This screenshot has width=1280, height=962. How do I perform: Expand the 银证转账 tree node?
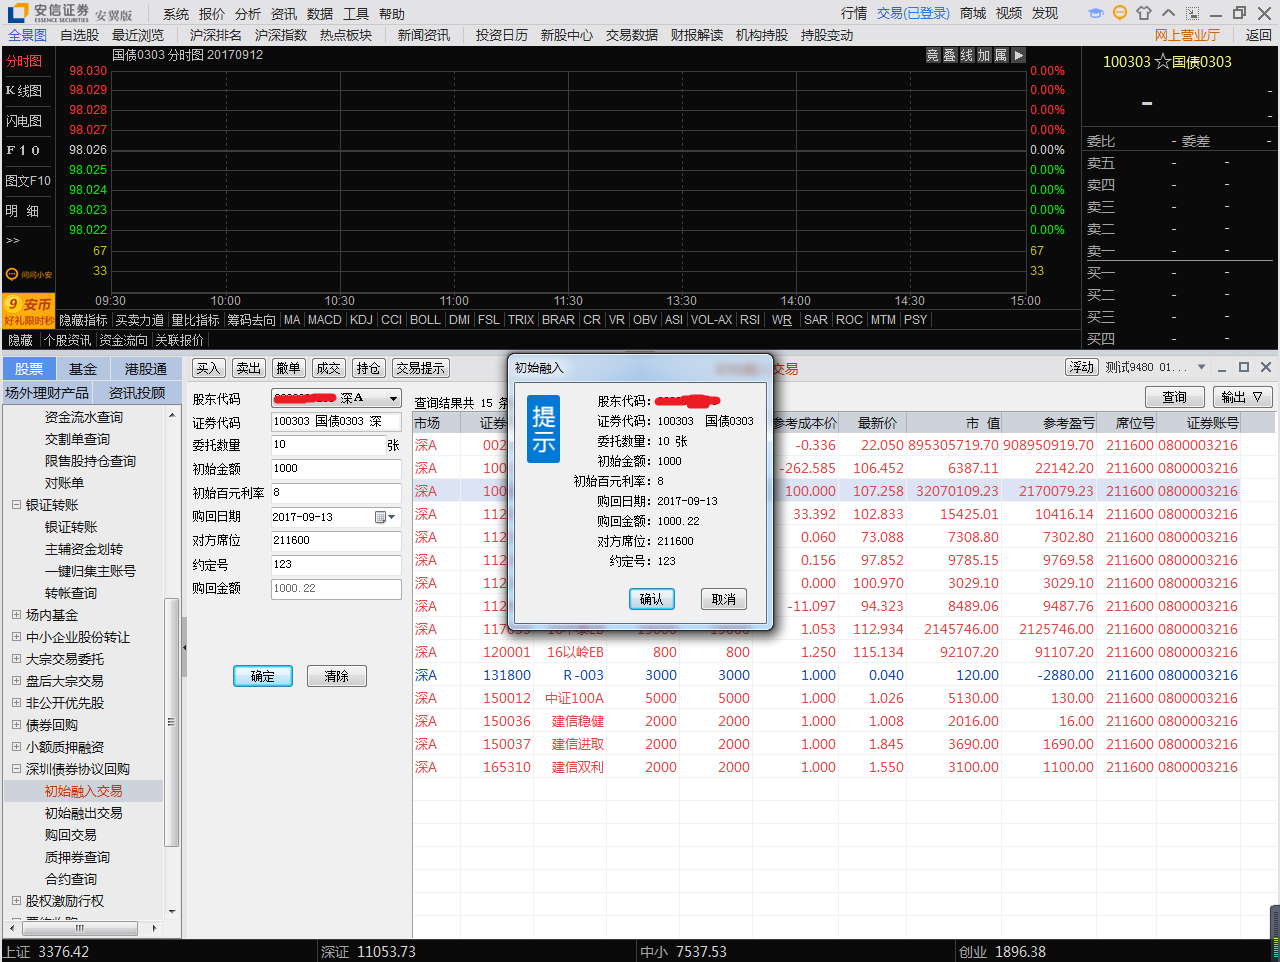click(16, 505)
